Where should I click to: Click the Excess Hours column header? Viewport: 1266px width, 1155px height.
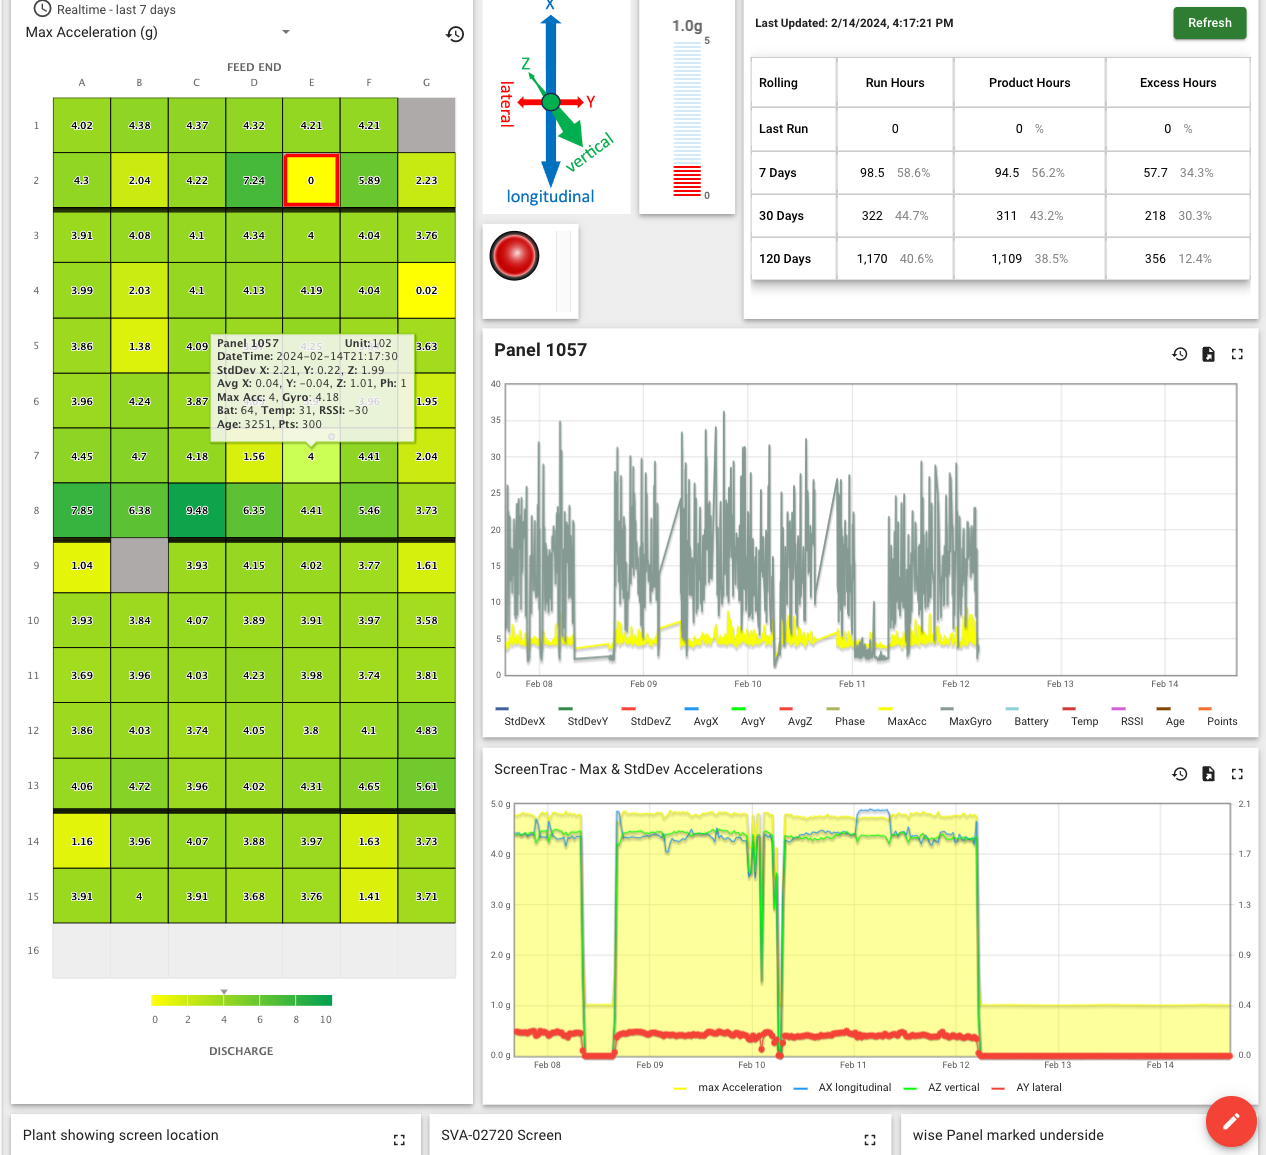tap(1177, 83)
